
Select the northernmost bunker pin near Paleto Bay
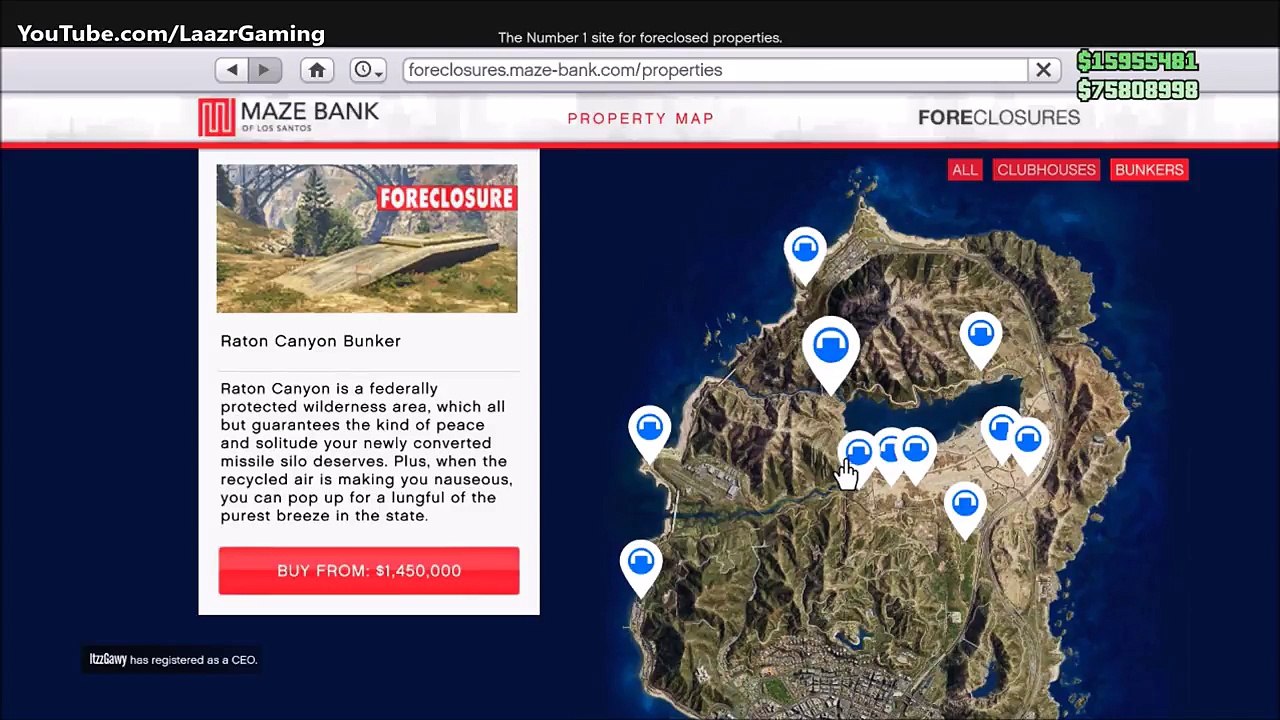[x=805, y=256]
